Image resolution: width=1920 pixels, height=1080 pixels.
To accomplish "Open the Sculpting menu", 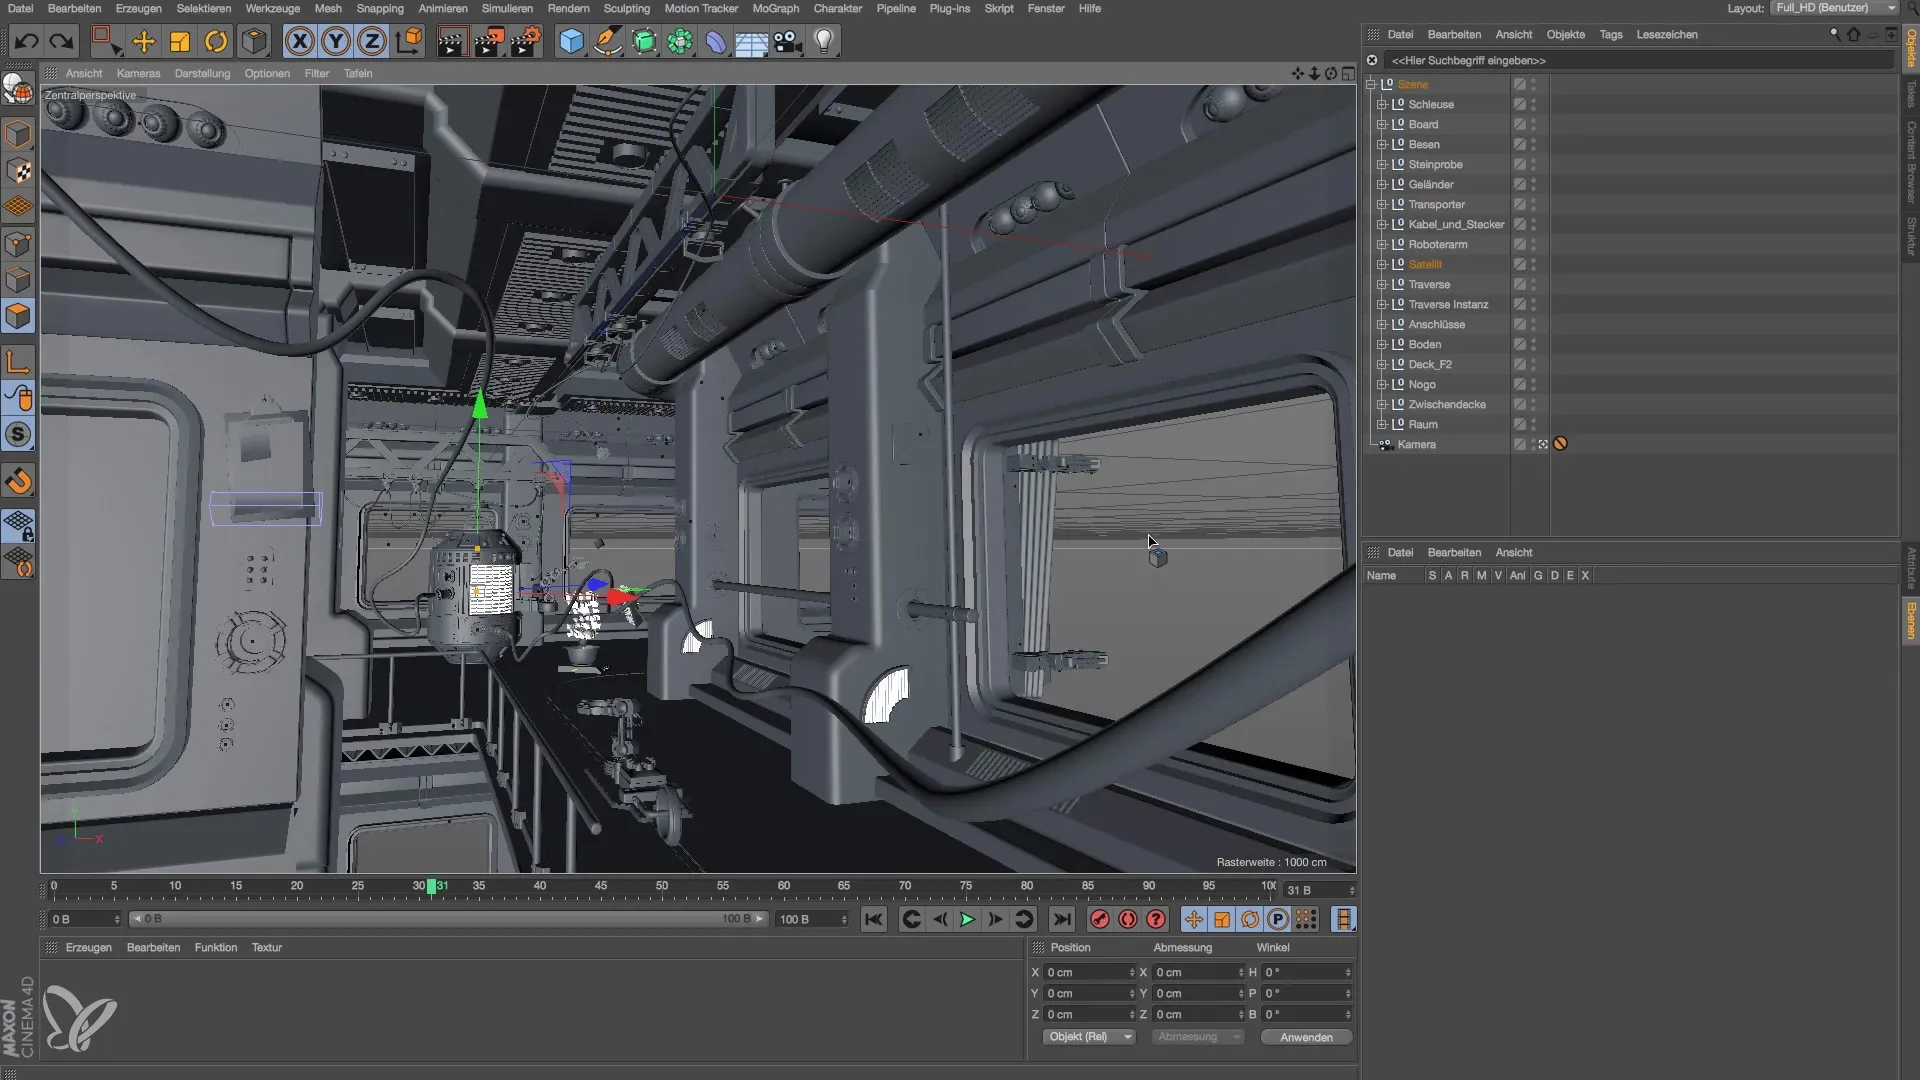I will pyautogui.click(x=627, y=8).
